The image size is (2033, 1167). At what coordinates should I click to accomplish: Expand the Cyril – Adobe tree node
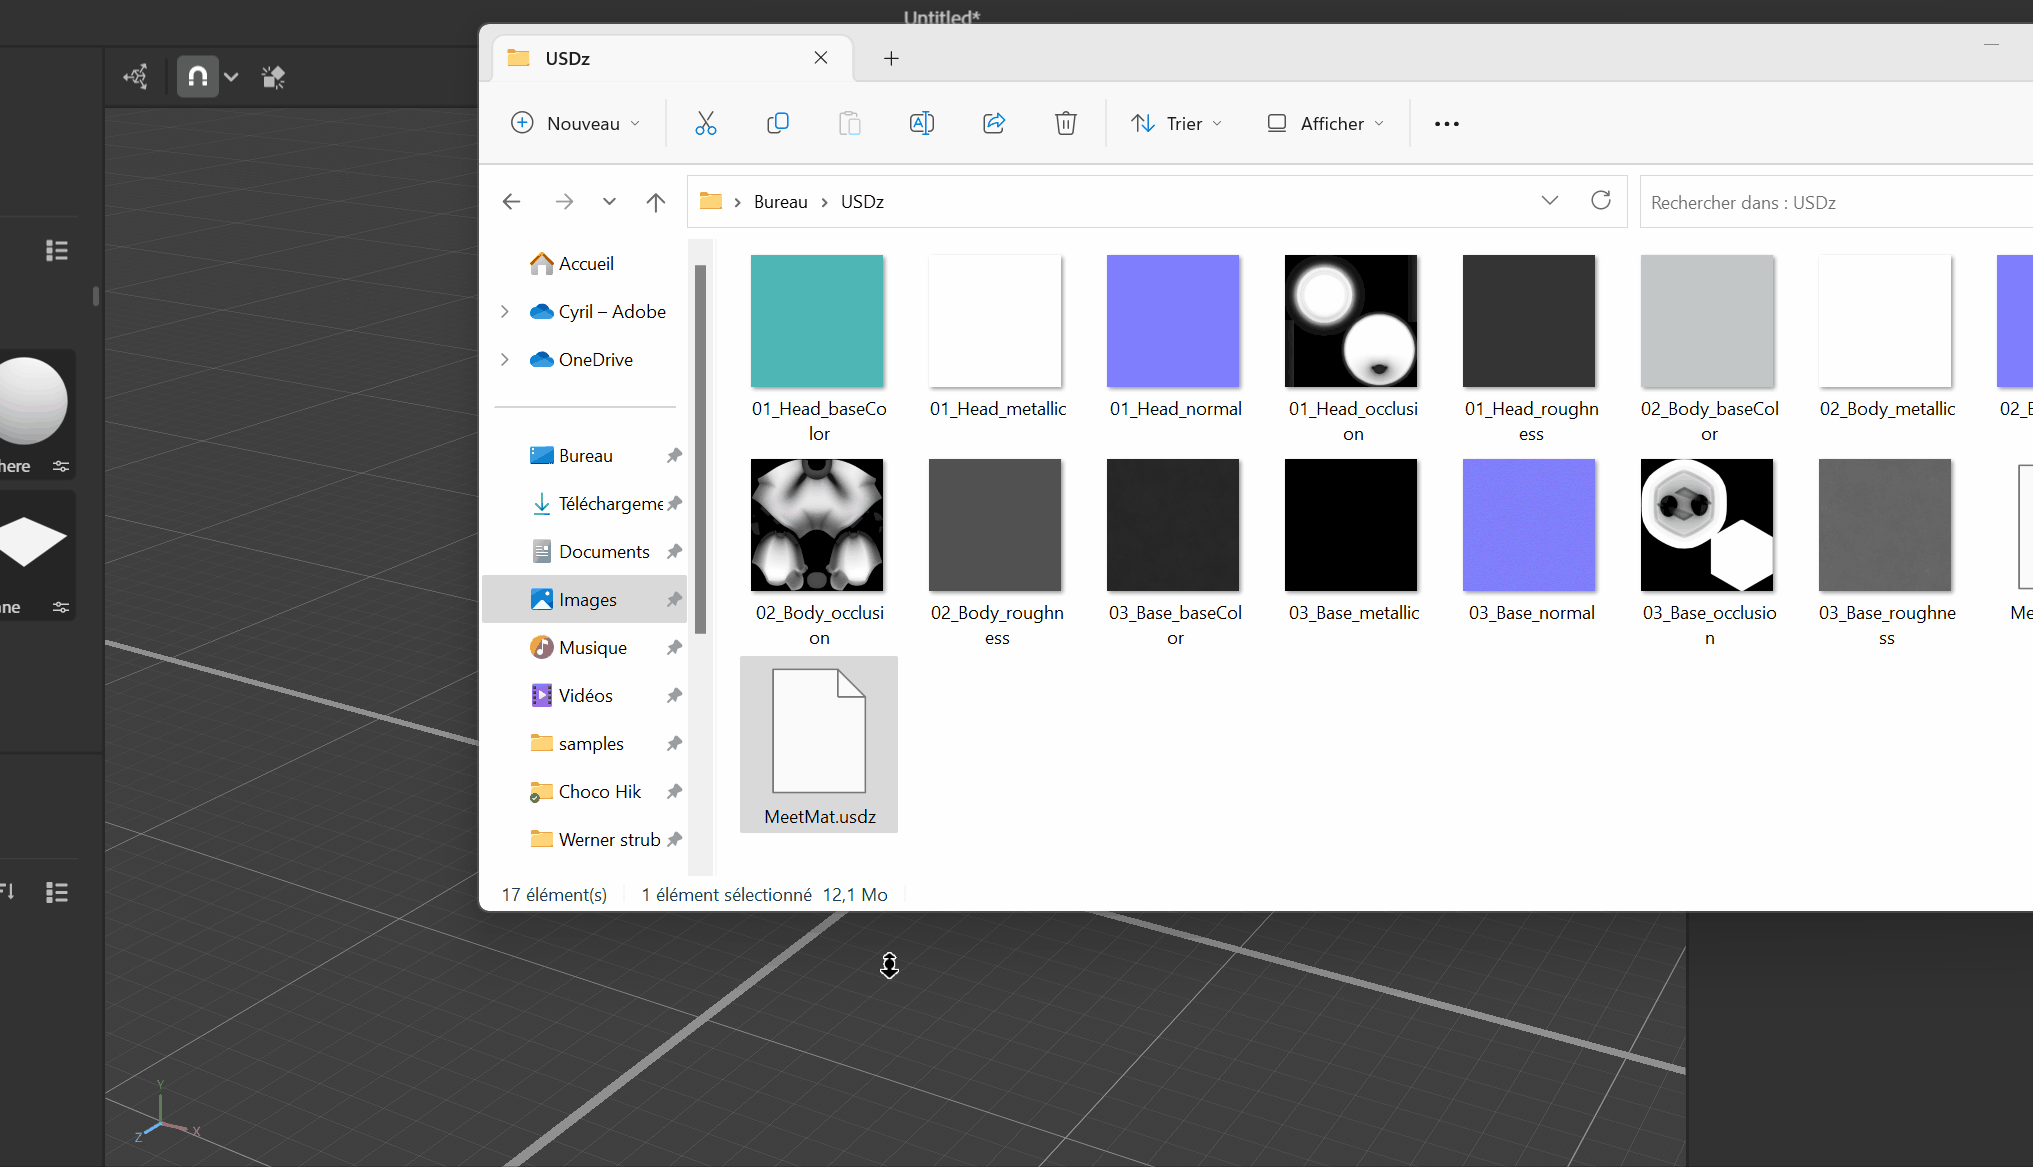click(505, 312)
